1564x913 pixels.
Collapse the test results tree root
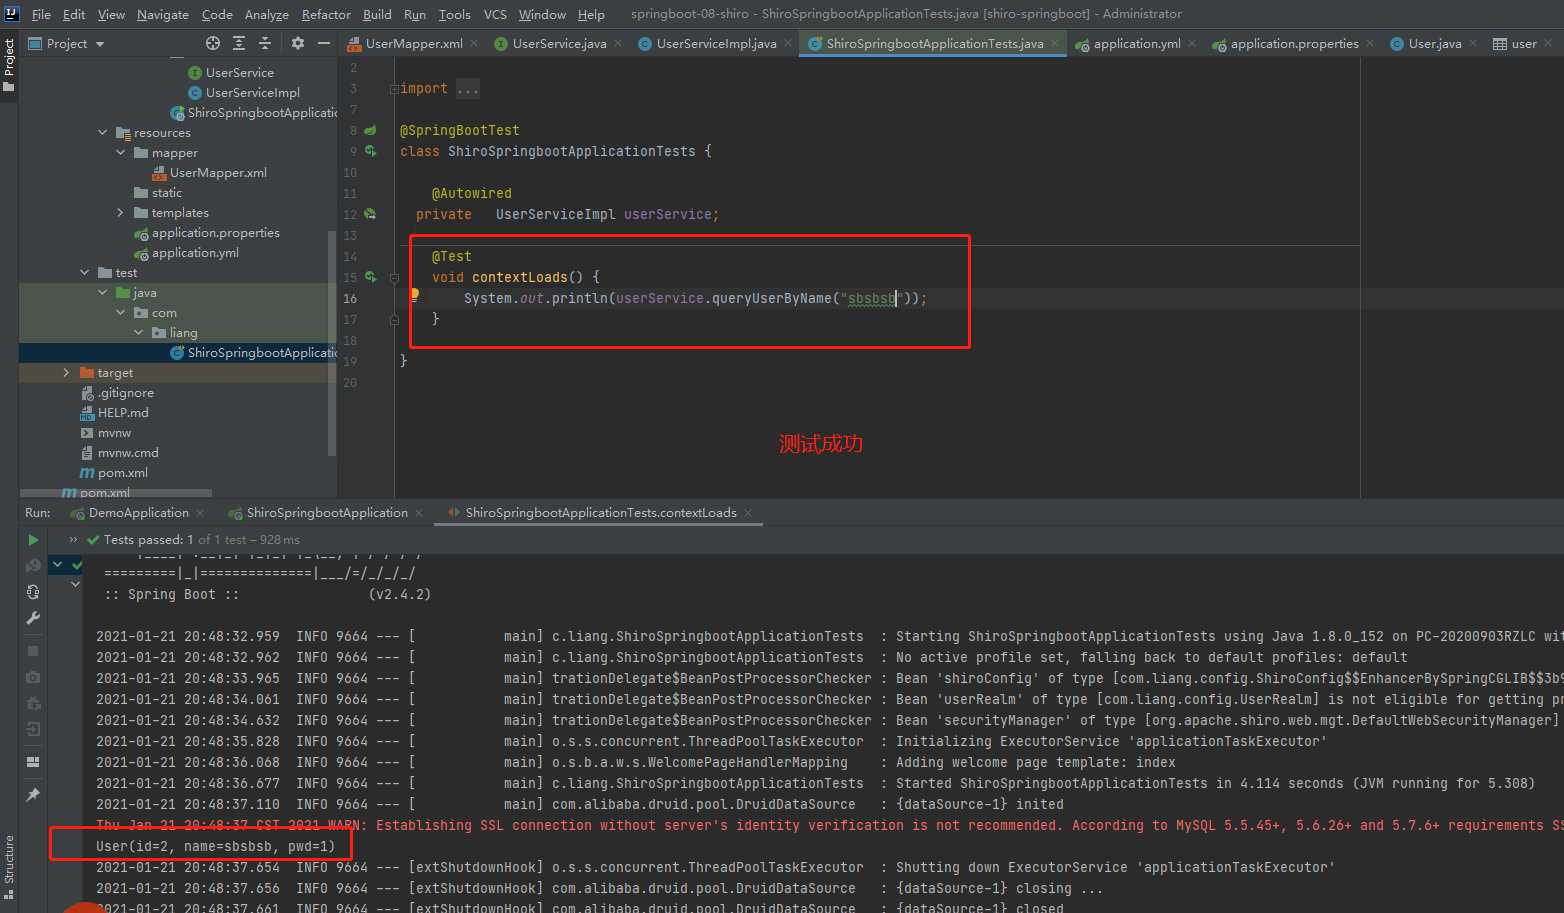pyautogui.click(x=58, y=565)
